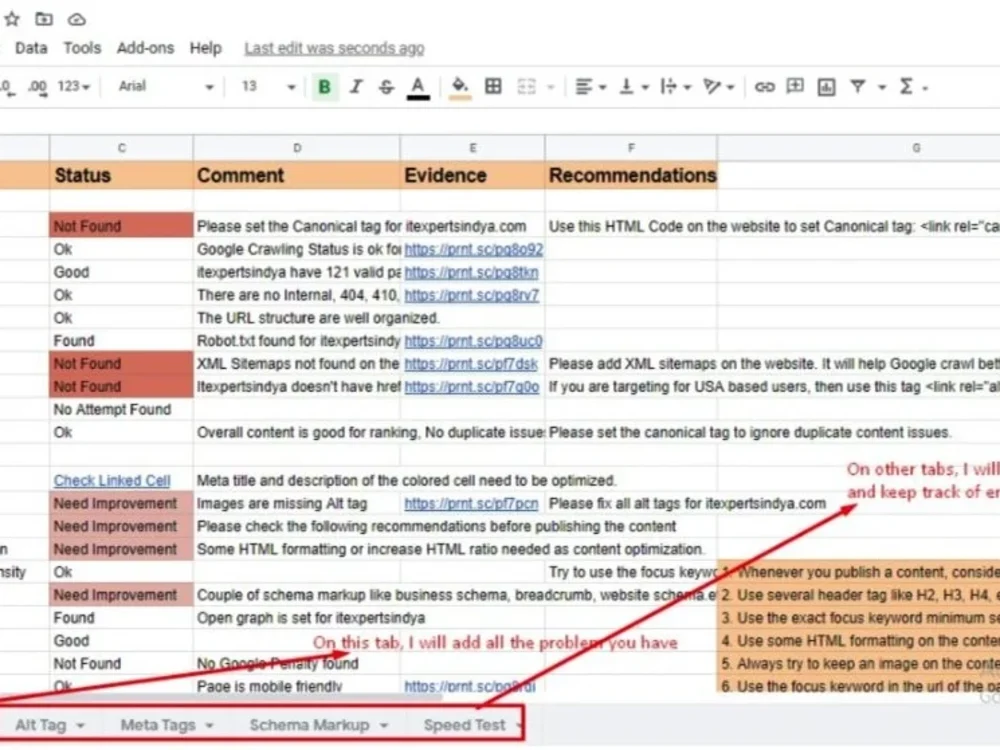Viewport: 1000px width, 750px height.
Task: Open the Meta Tags tab dropdown arrow
Action: click(209, 726)
